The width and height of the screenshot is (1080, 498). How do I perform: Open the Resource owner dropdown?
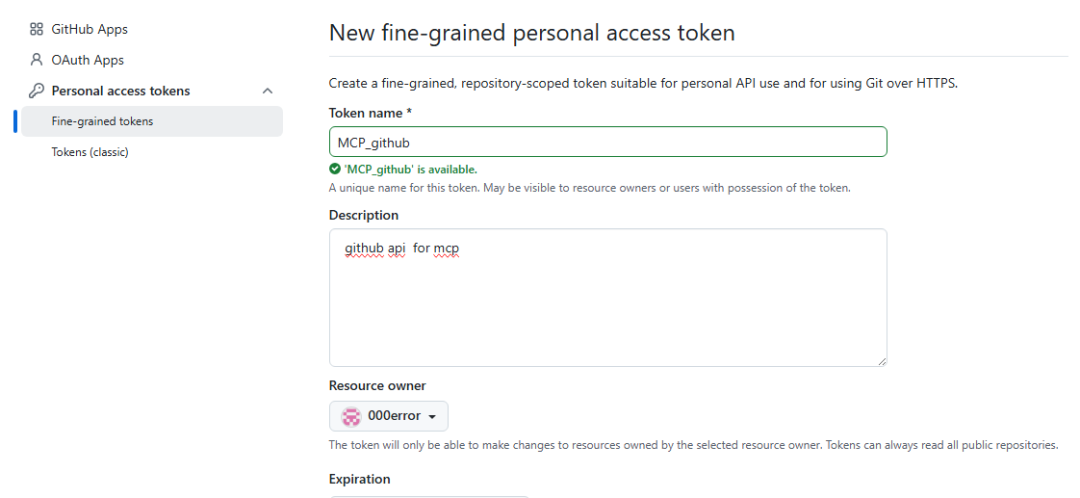[x=389, y=416]
